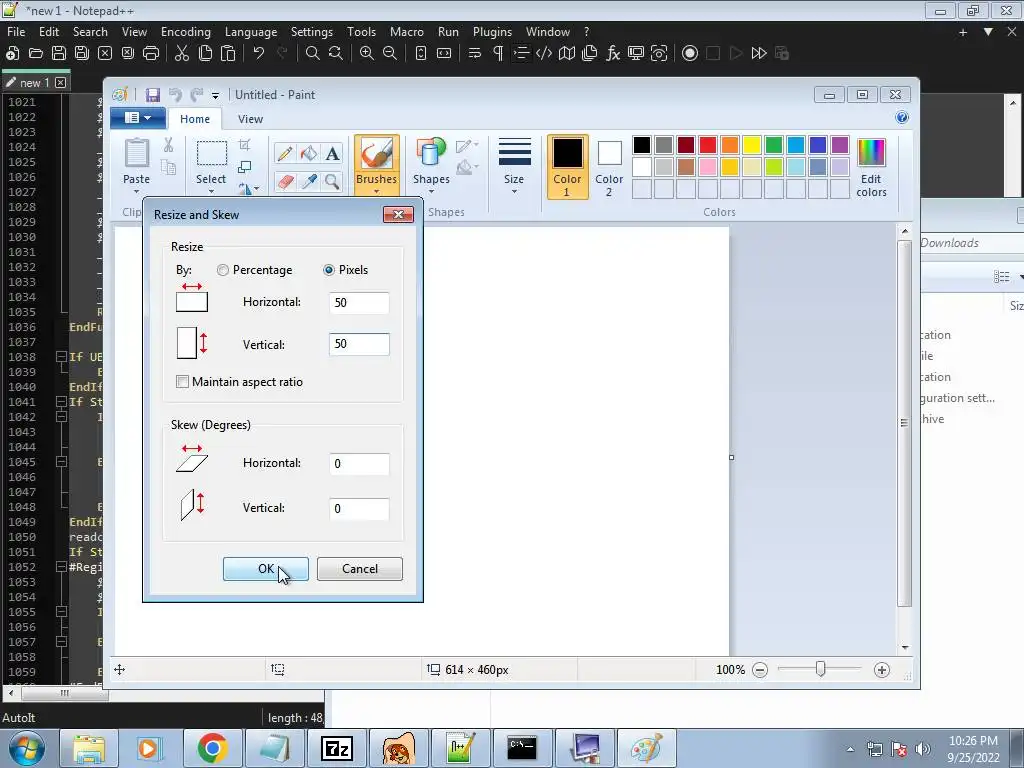Open Notepad++ Plugins menu
This screenshot has height=768, width=1024.
tap(492, 32)
